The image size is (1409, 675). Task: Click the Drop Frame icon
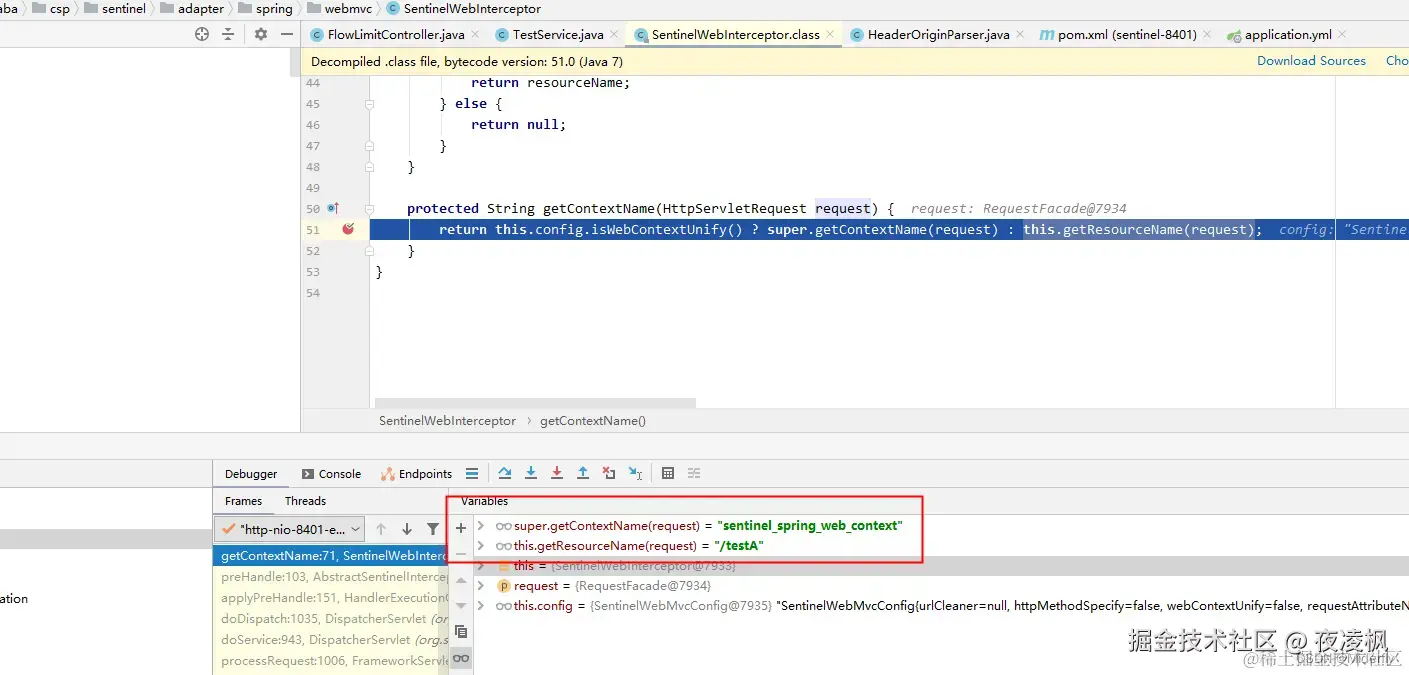[609, 473]
